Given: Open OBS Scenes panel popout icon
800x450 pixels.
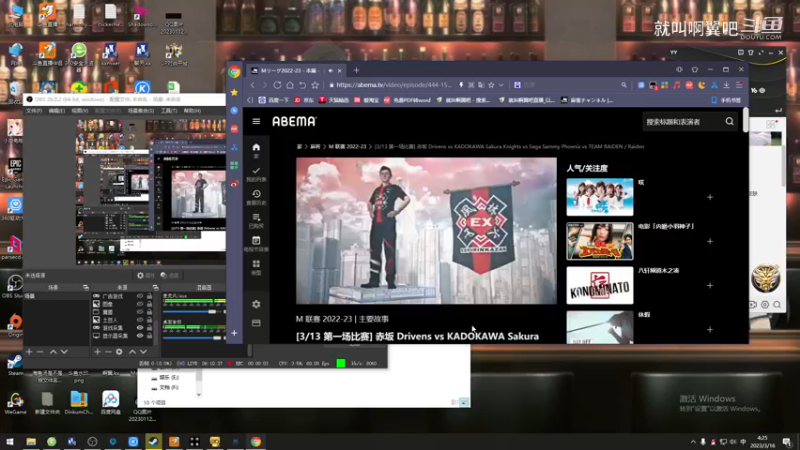Looking at the screenshot, I should tap(86, 288).
